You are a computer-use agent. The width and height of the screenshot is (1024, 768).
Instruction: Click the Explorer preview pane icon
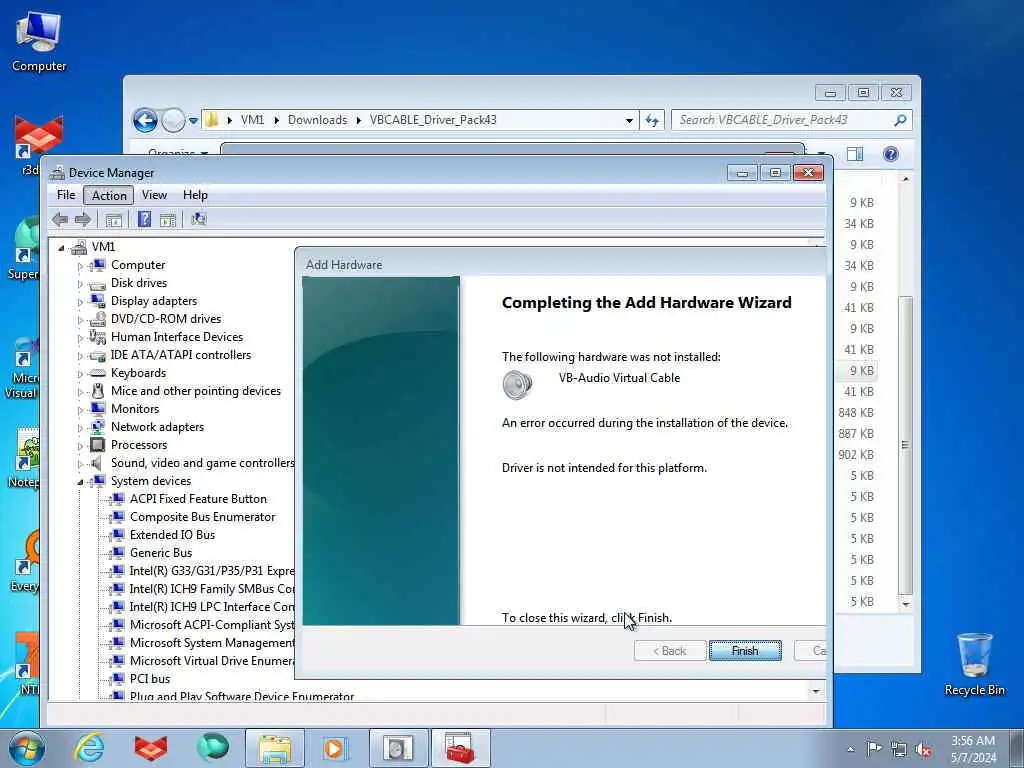pos(855,154)
